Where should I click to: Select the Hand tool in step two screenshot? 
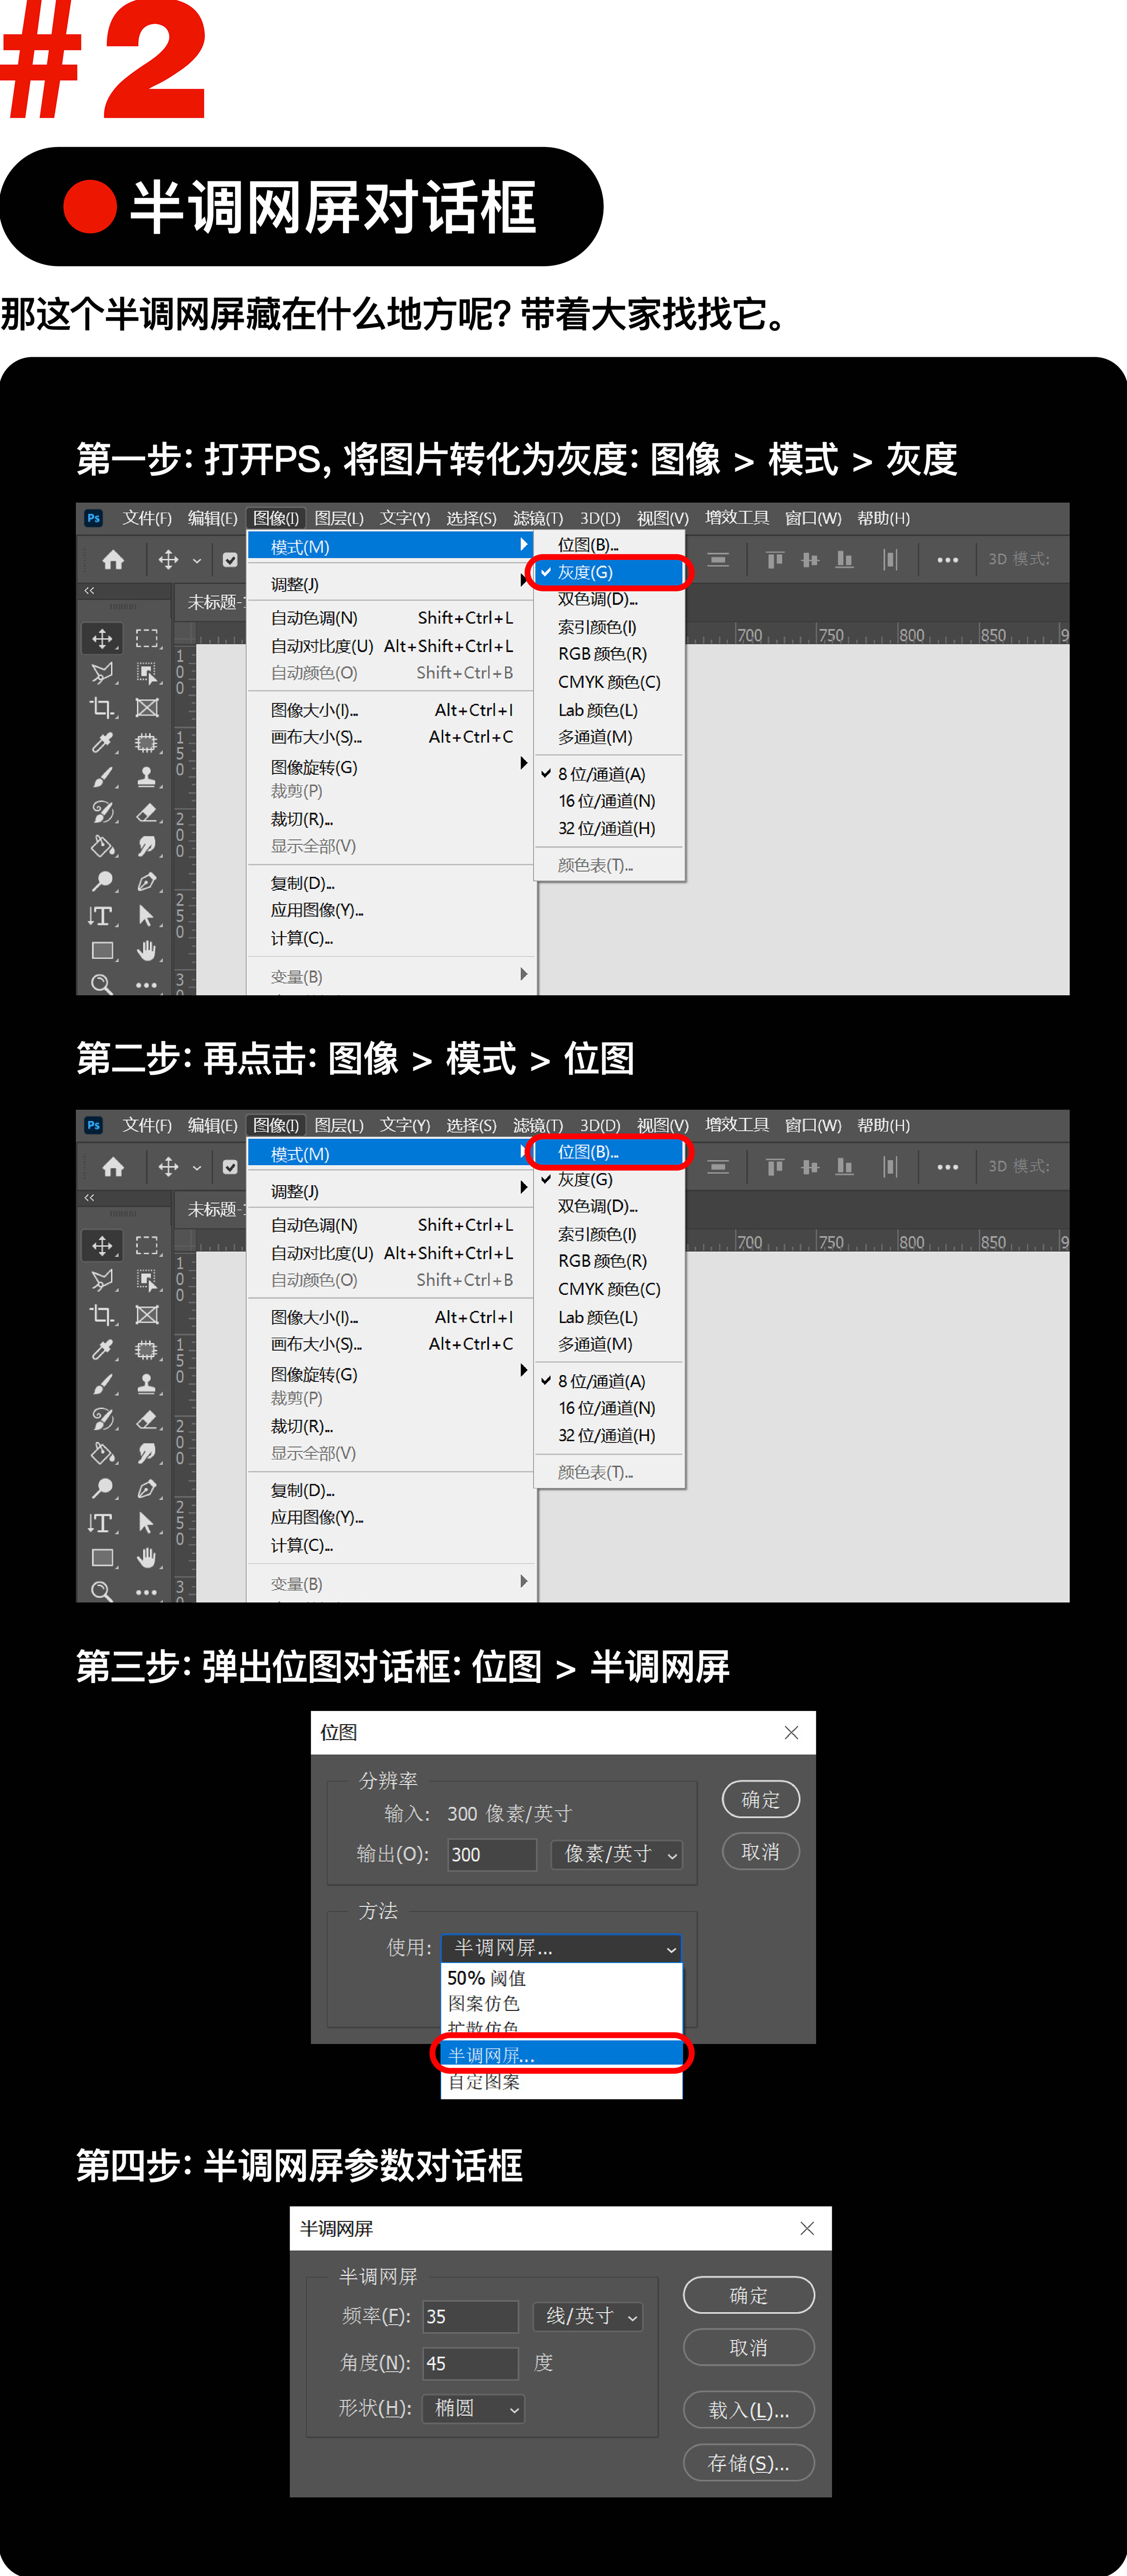pos(147,1558)
